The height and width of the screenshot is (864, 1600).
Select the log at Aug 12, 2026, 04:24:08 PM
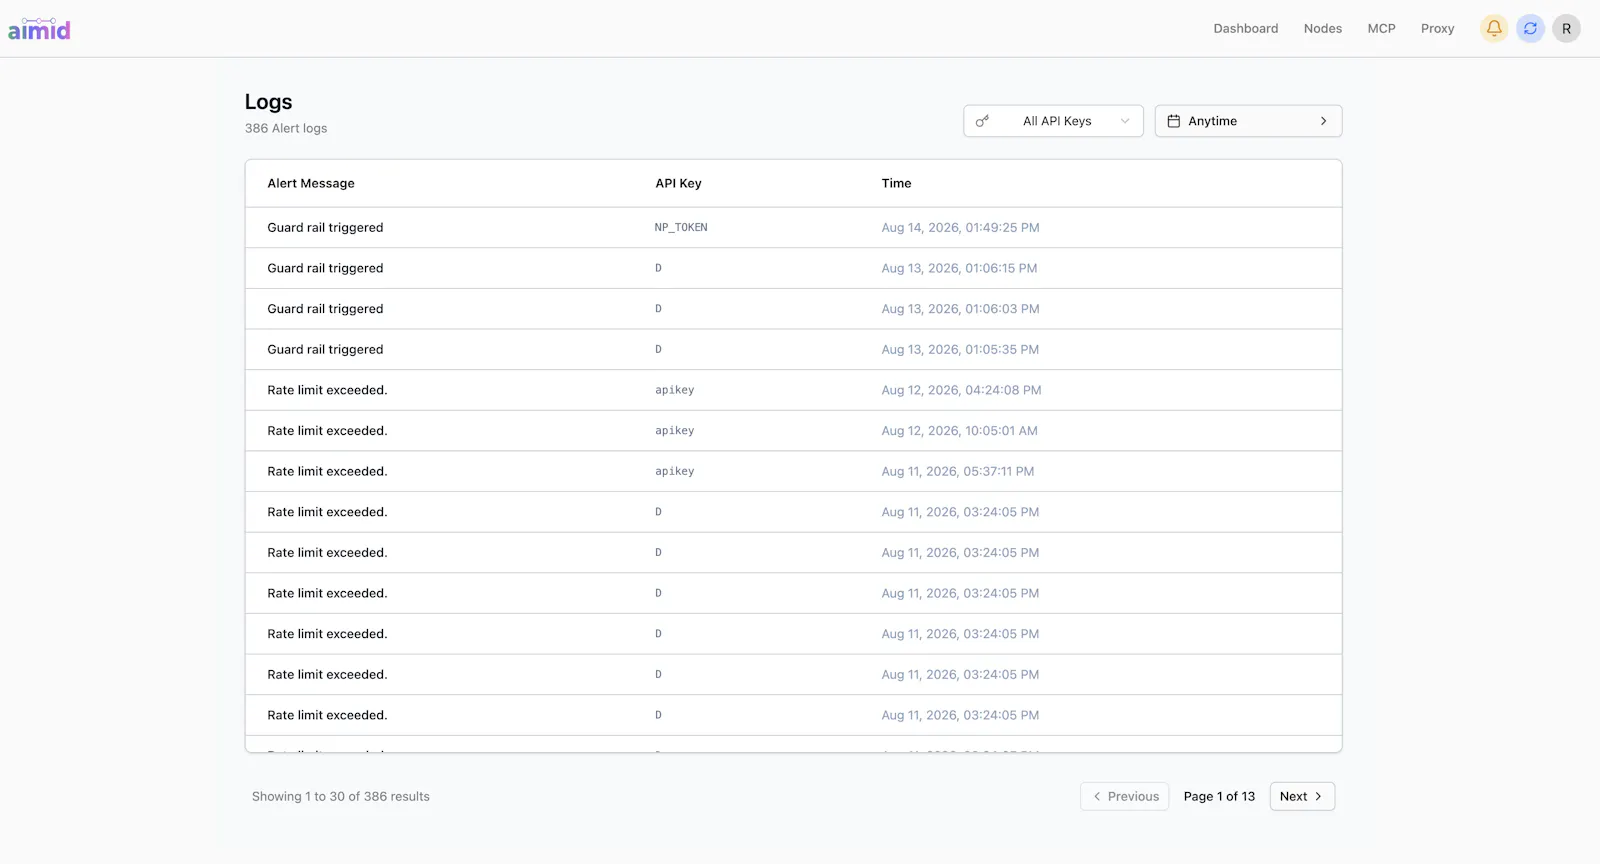point(793,390)
